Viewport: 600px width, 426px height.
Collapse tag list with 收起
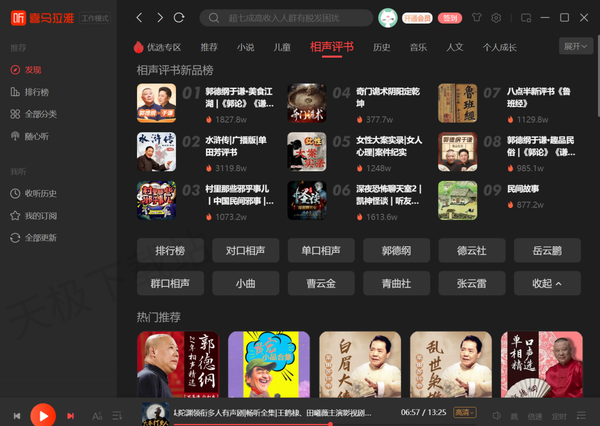tap(547, 283)
